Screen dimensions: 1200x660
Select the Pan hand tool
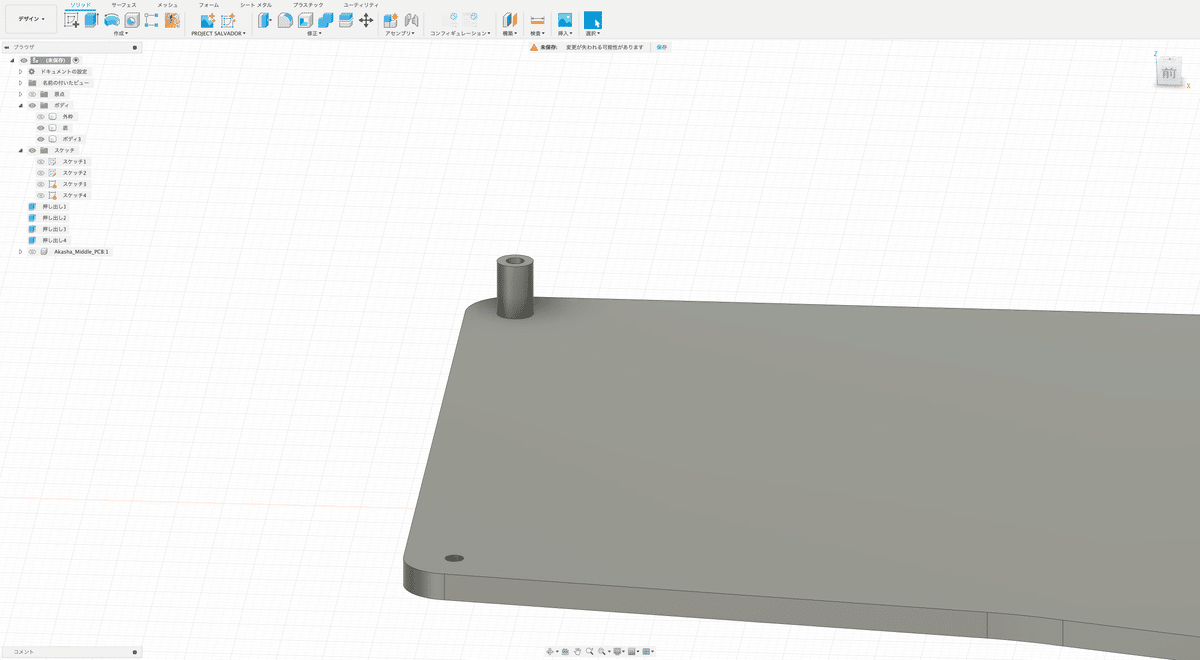(x=577, y=651)
